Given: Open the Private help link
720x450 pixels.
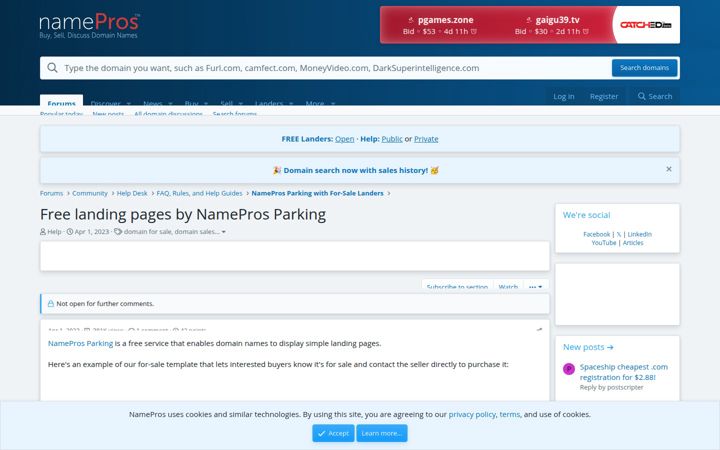Looking at the screenshot, I should pyautogui.click(x=426, y=139).
